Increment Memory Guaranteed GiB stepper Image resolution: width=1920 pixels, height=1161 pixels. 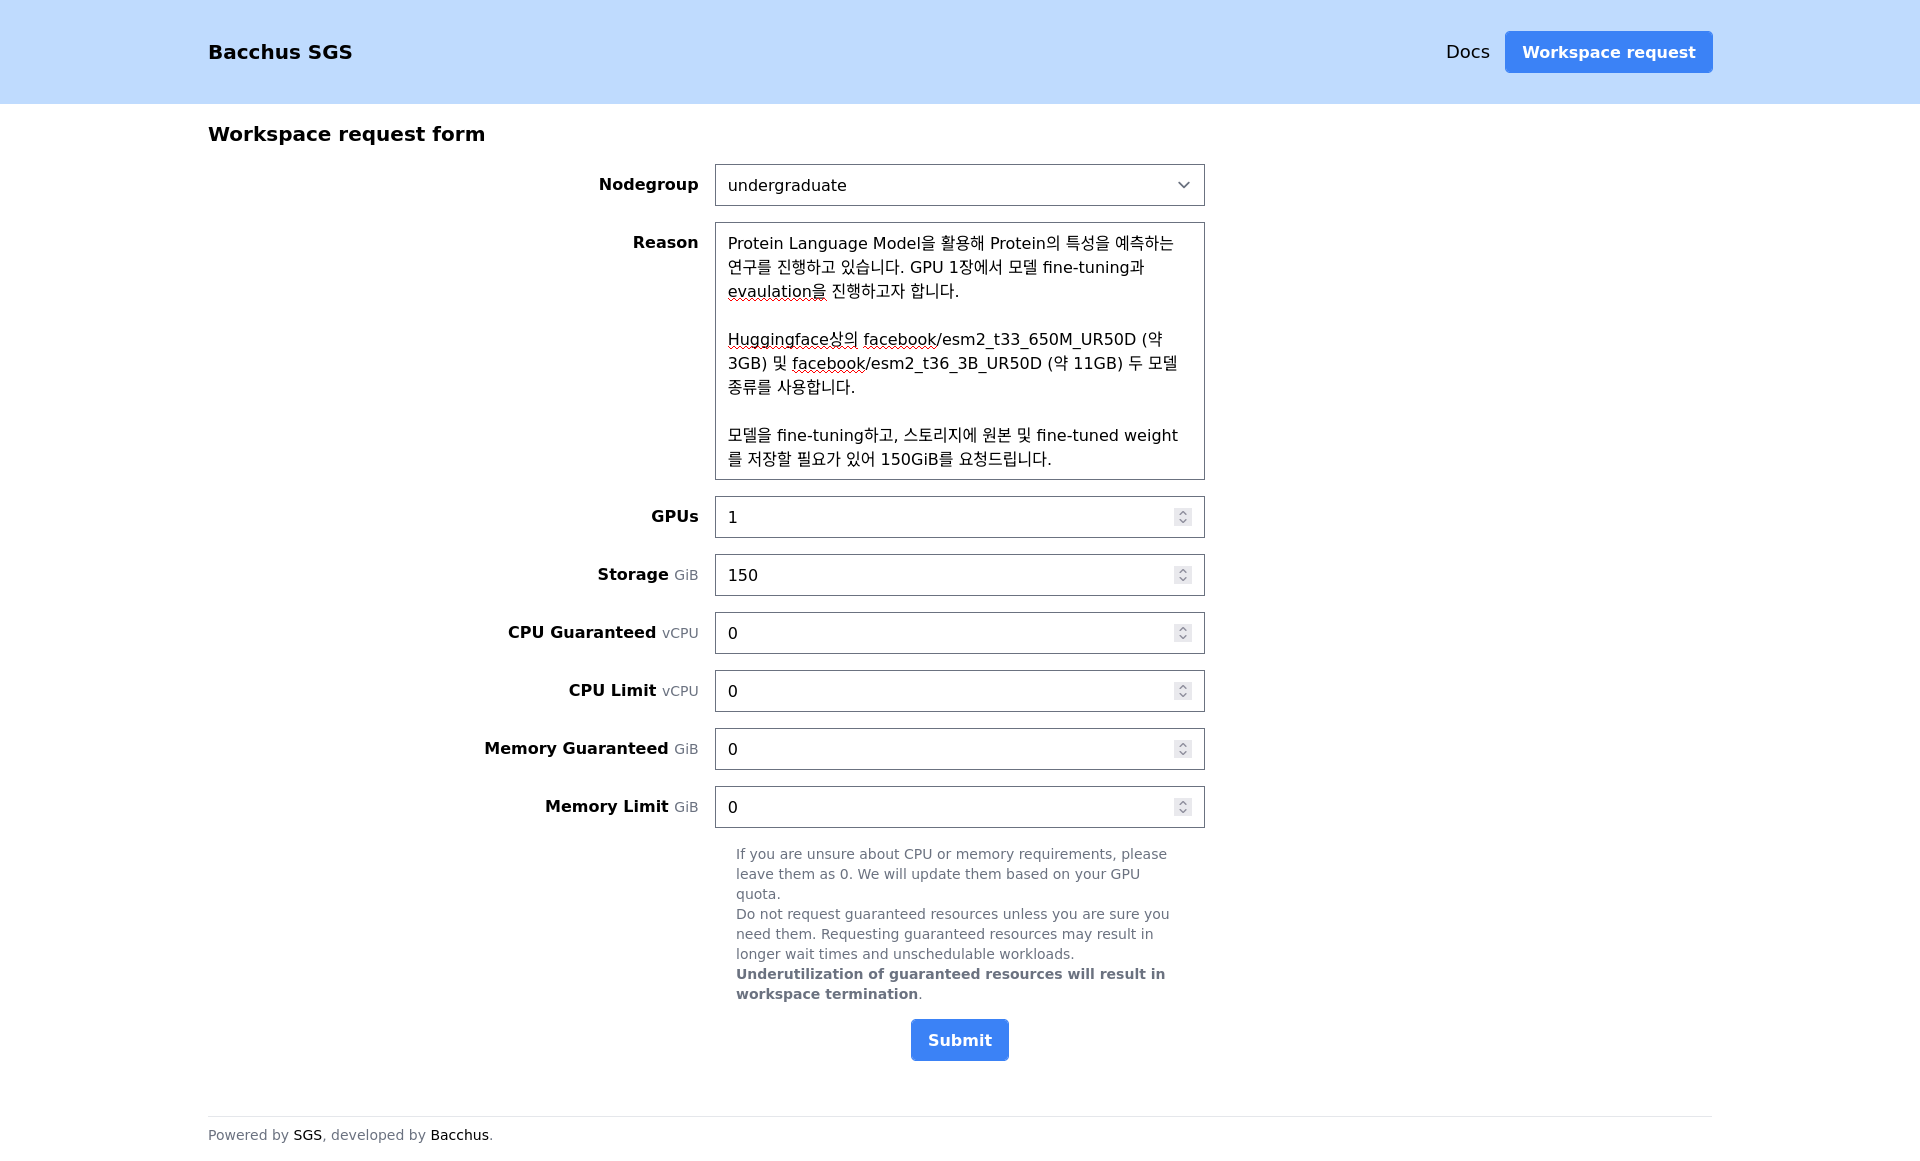(1184, 744)
